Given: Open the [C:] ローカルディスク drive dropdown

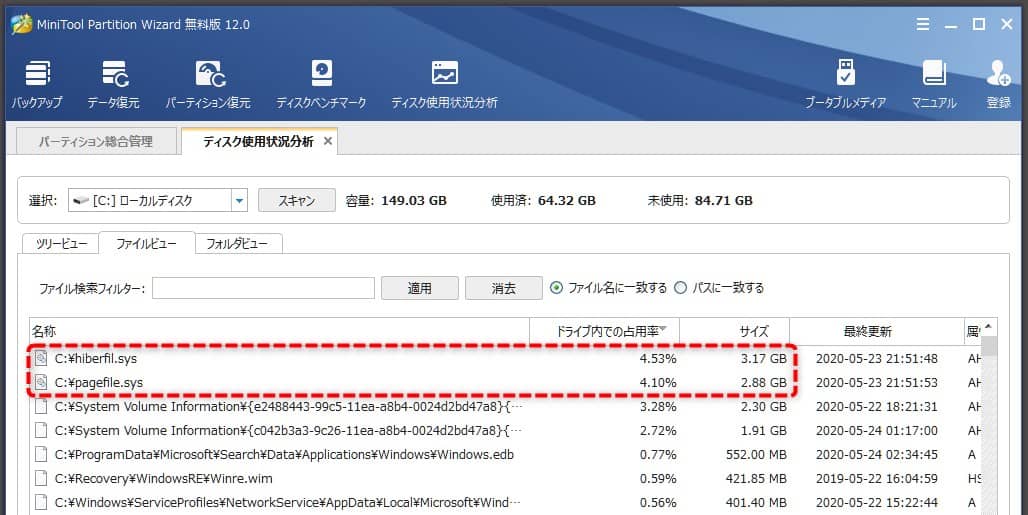Looking at the screenshot, I should tap(239, 200).
